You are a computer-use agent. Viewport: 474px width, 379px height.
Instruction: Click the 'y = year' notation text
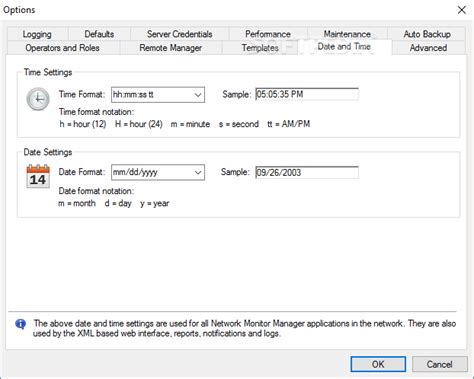[x=155, y=203]
